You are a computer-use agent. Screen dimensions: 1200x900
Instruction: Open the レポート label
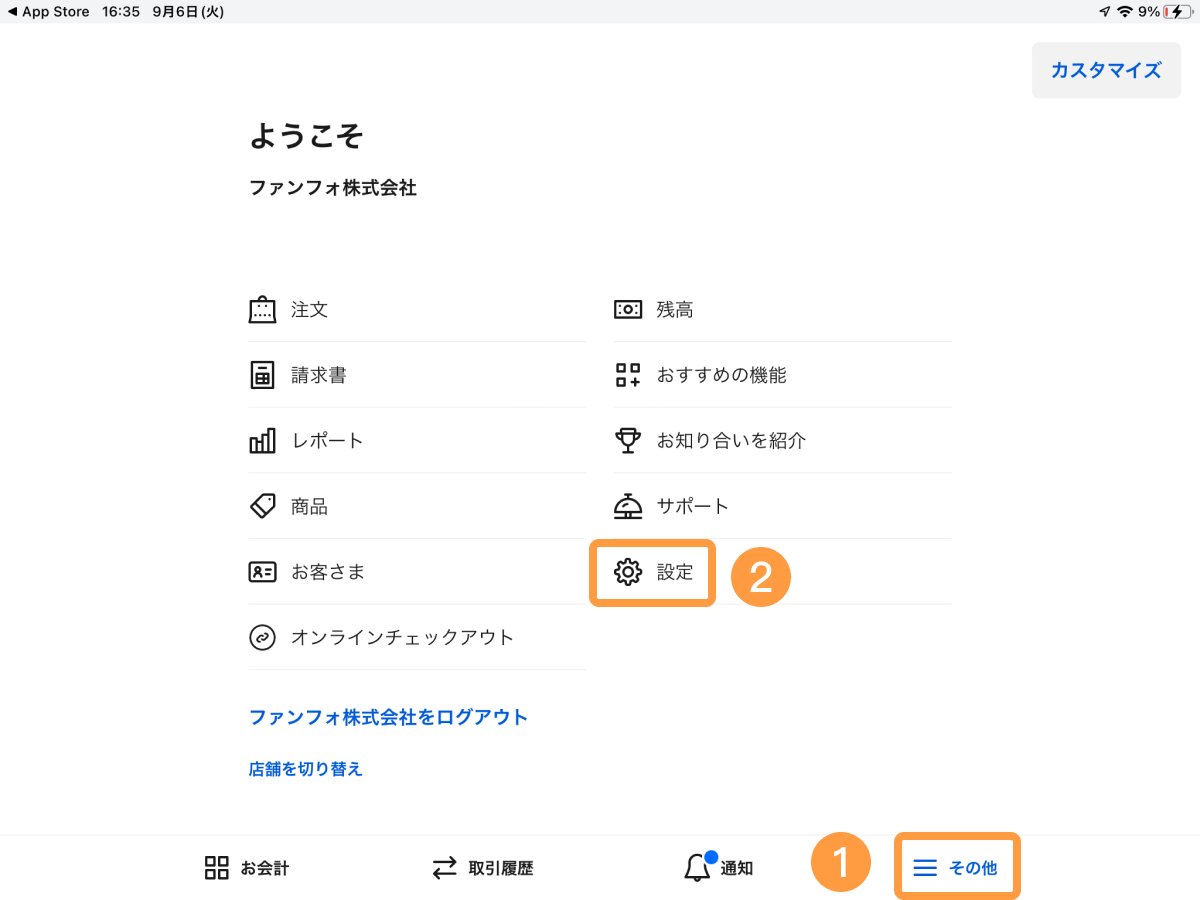coord(328,441)
